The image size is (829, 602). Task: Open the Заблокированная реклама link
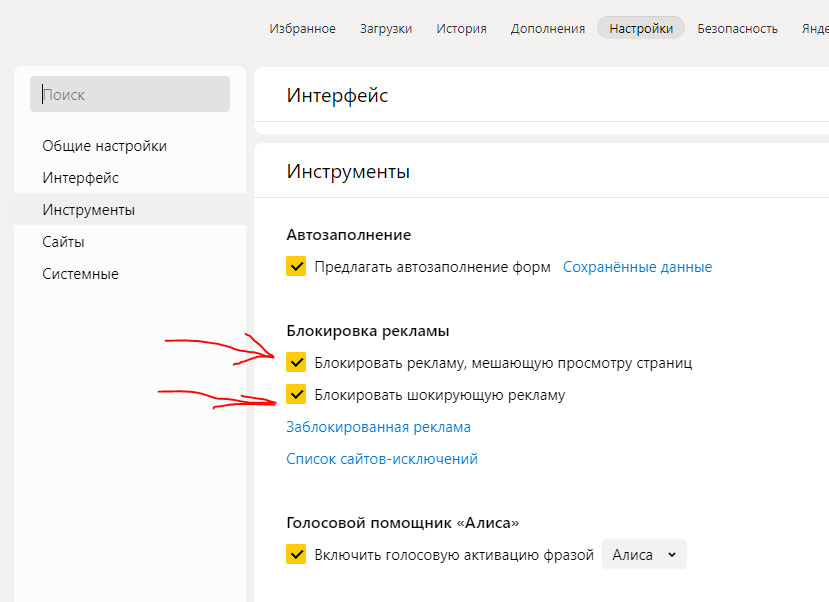click(379, 427)
